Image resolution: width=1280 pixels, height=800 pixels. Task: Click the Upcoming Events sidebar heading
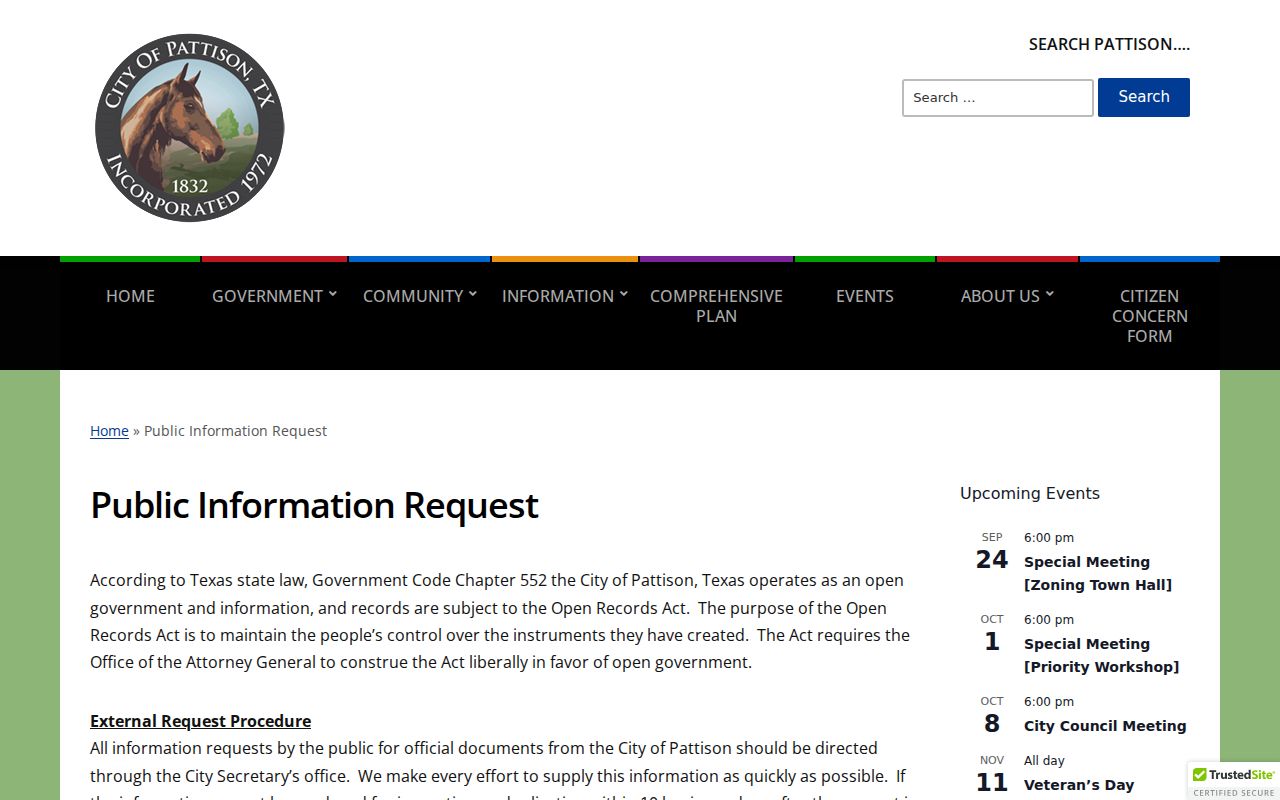click(1030, 493)
